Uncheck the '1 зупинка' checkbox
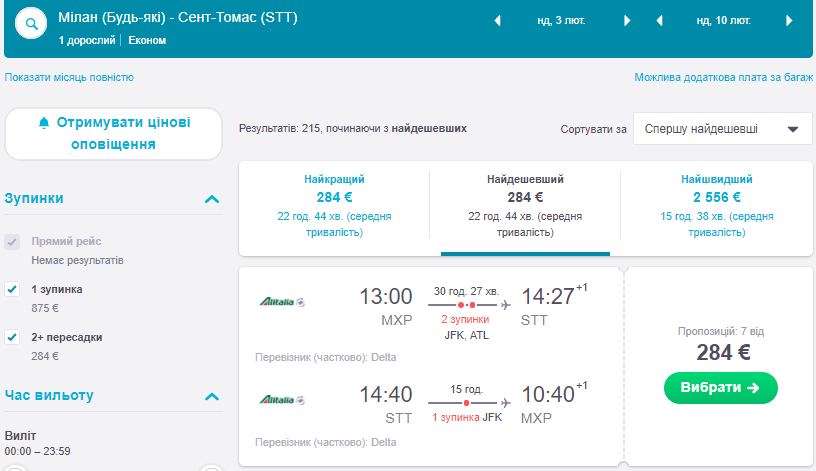 12,289
